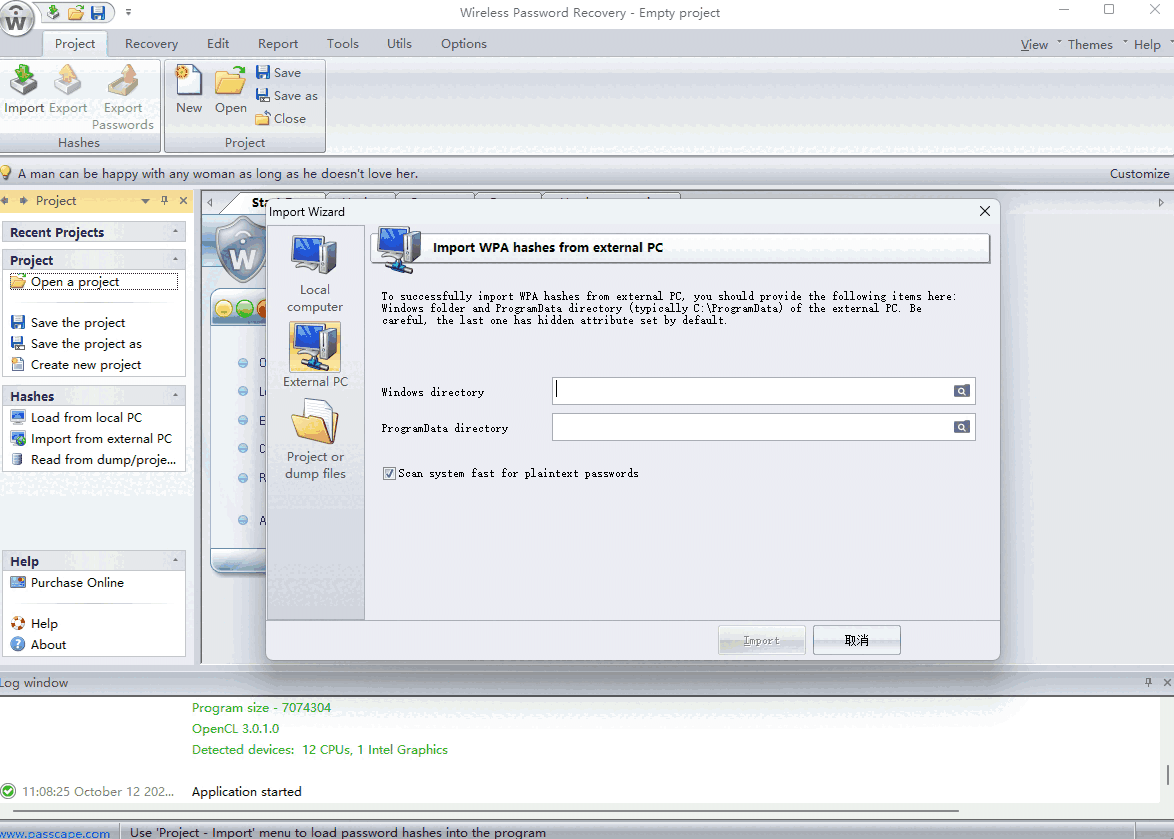Viewport: 1174px width, 839px height.
Task: Open the Options ribbon tab
Action: point(463,44)
